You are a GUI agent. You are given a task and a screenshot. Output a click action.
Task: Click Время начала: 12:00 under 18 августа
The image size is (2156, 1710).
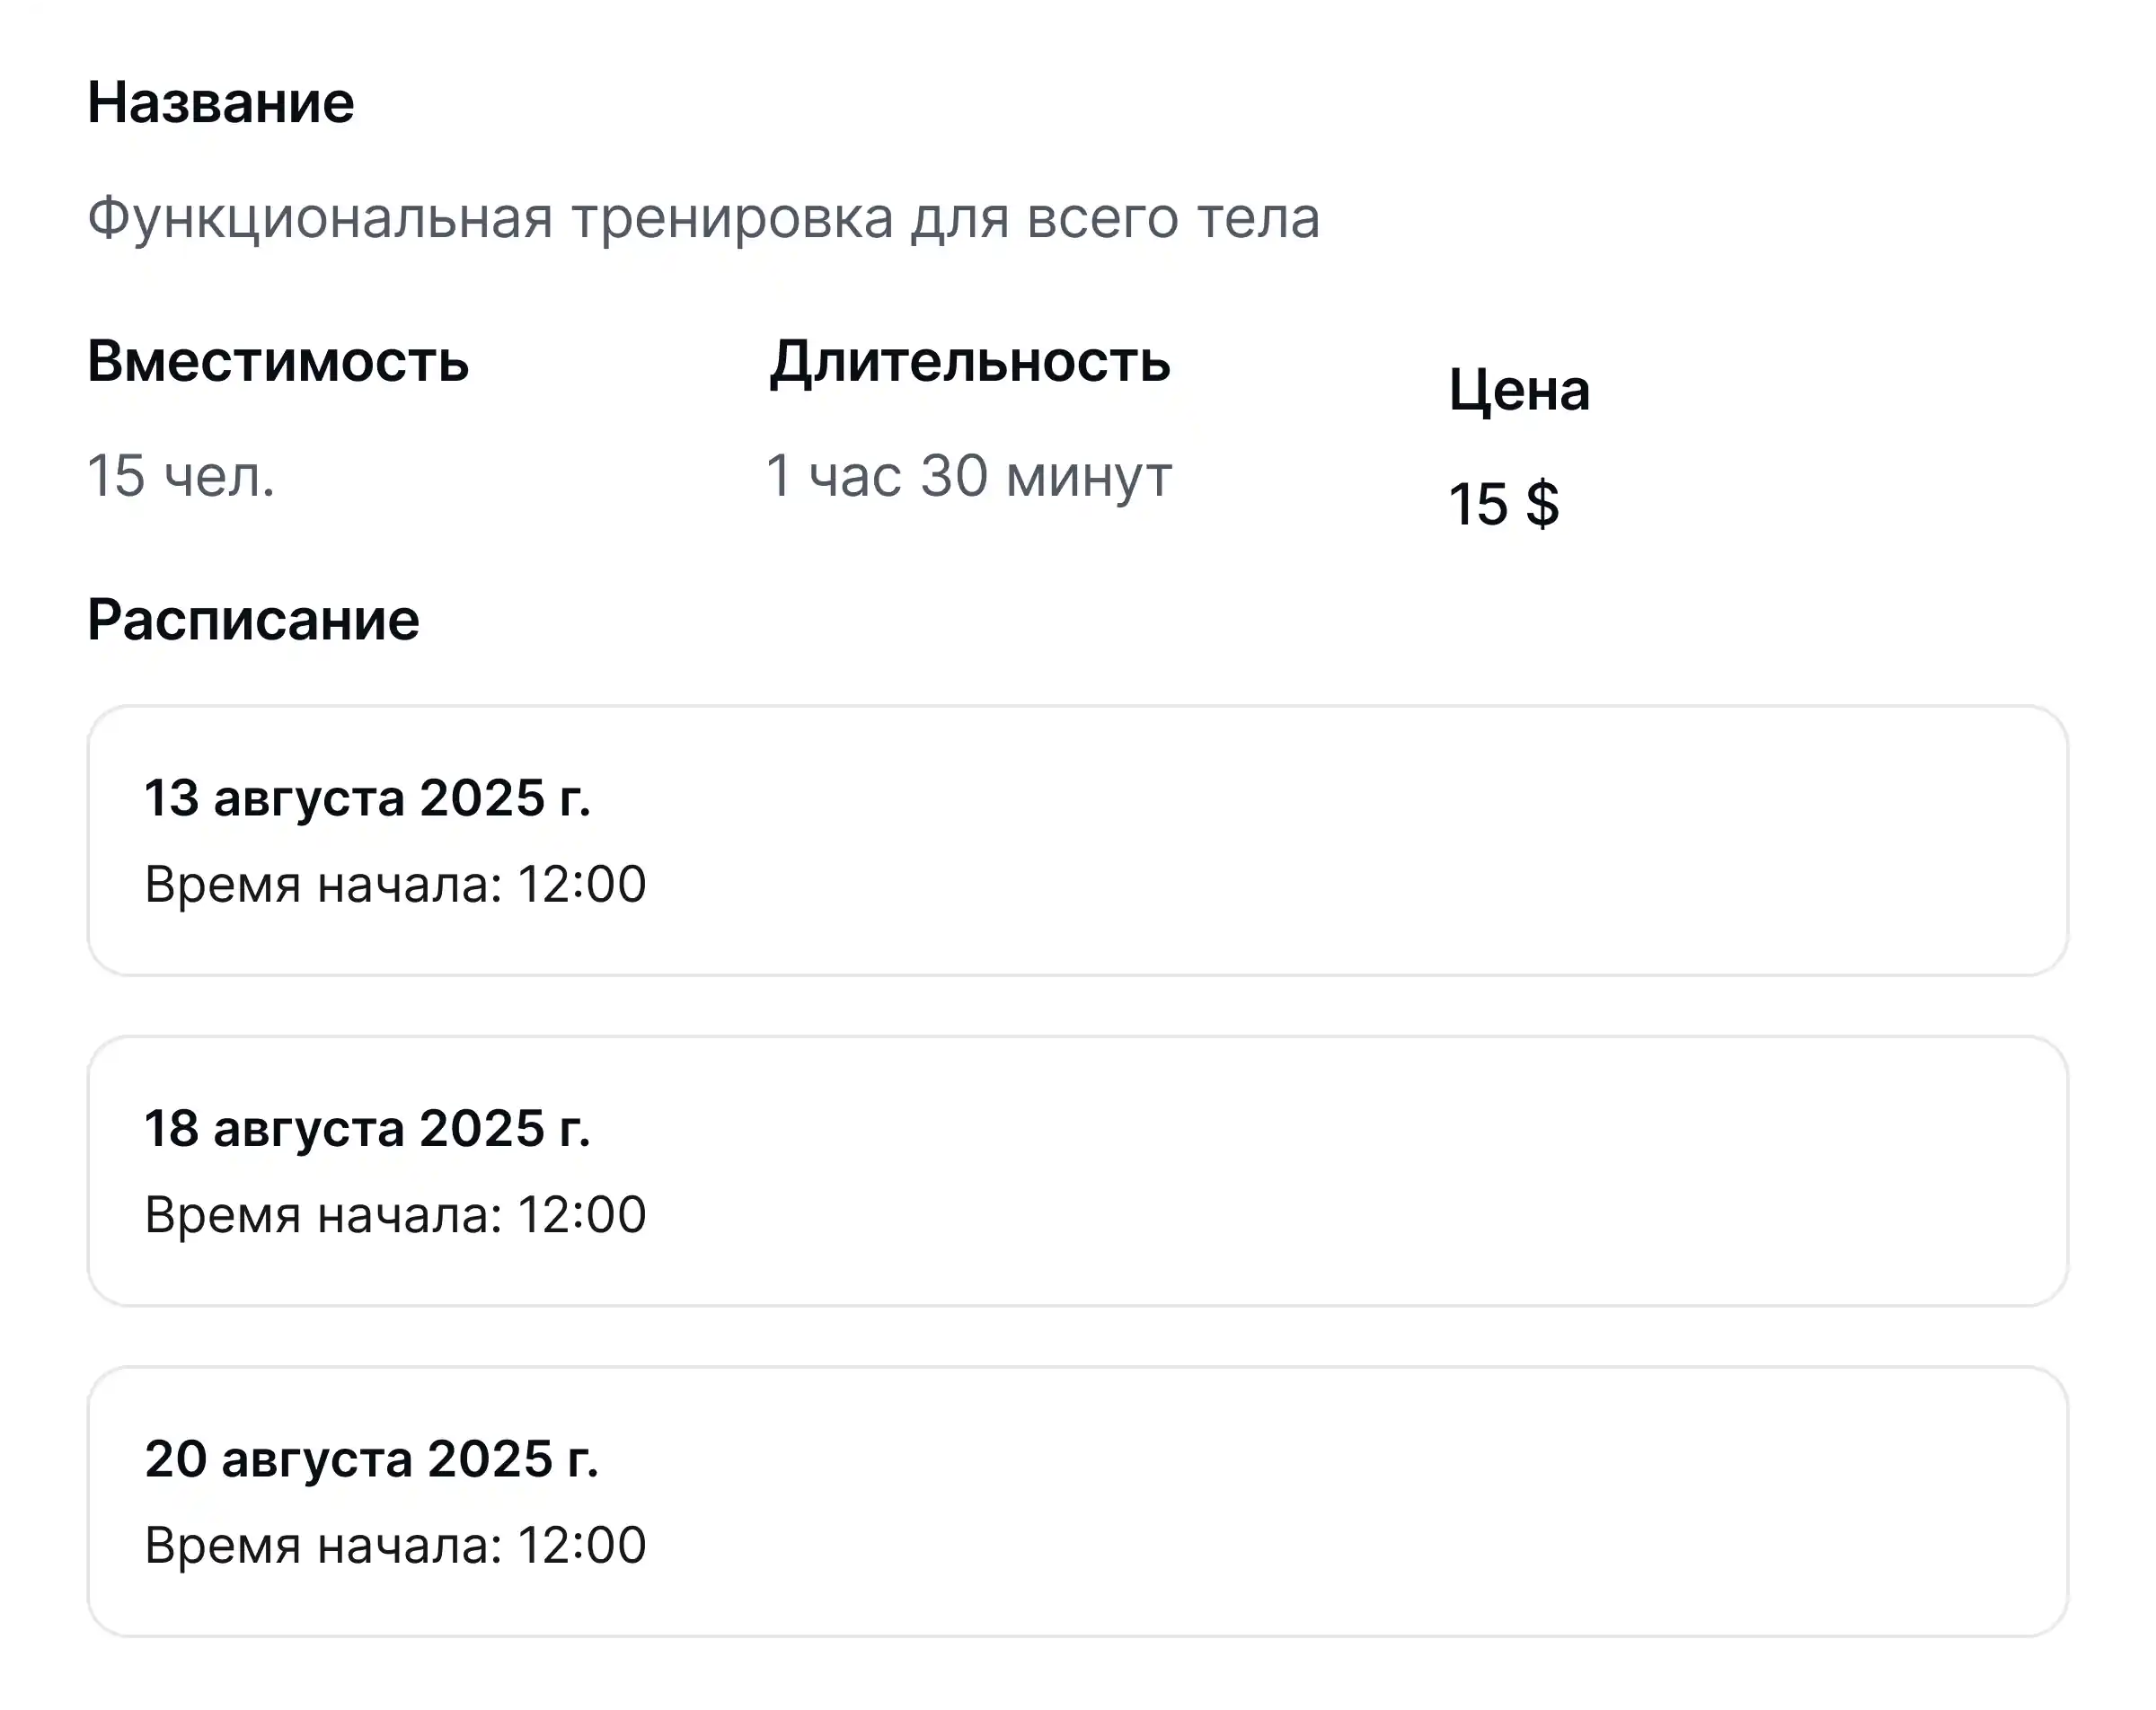[x=396, y=1215]
